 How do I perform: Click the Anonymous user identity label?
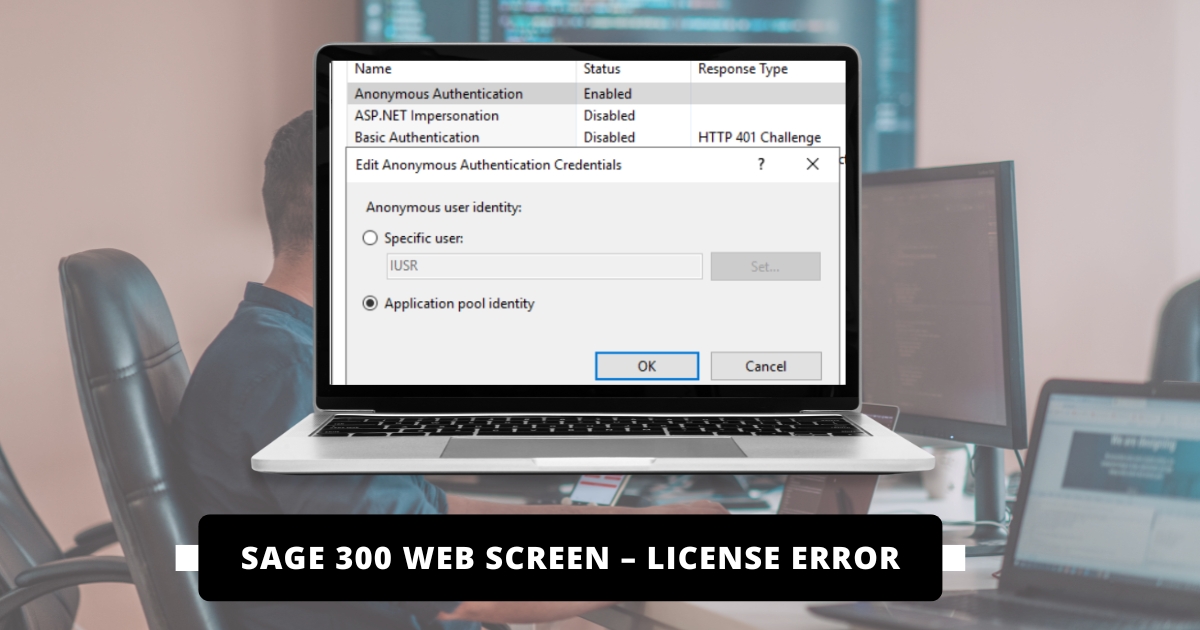coord(444,207)
